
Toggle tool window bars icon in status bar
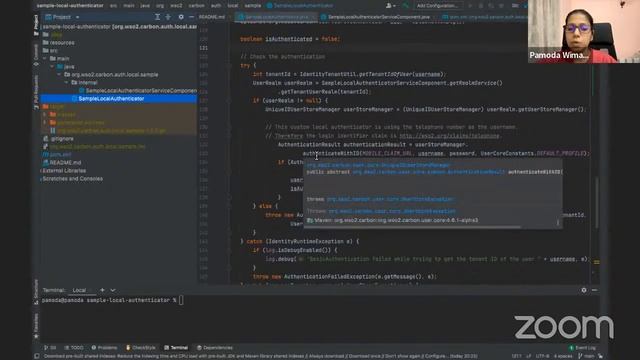click(37, 356)
